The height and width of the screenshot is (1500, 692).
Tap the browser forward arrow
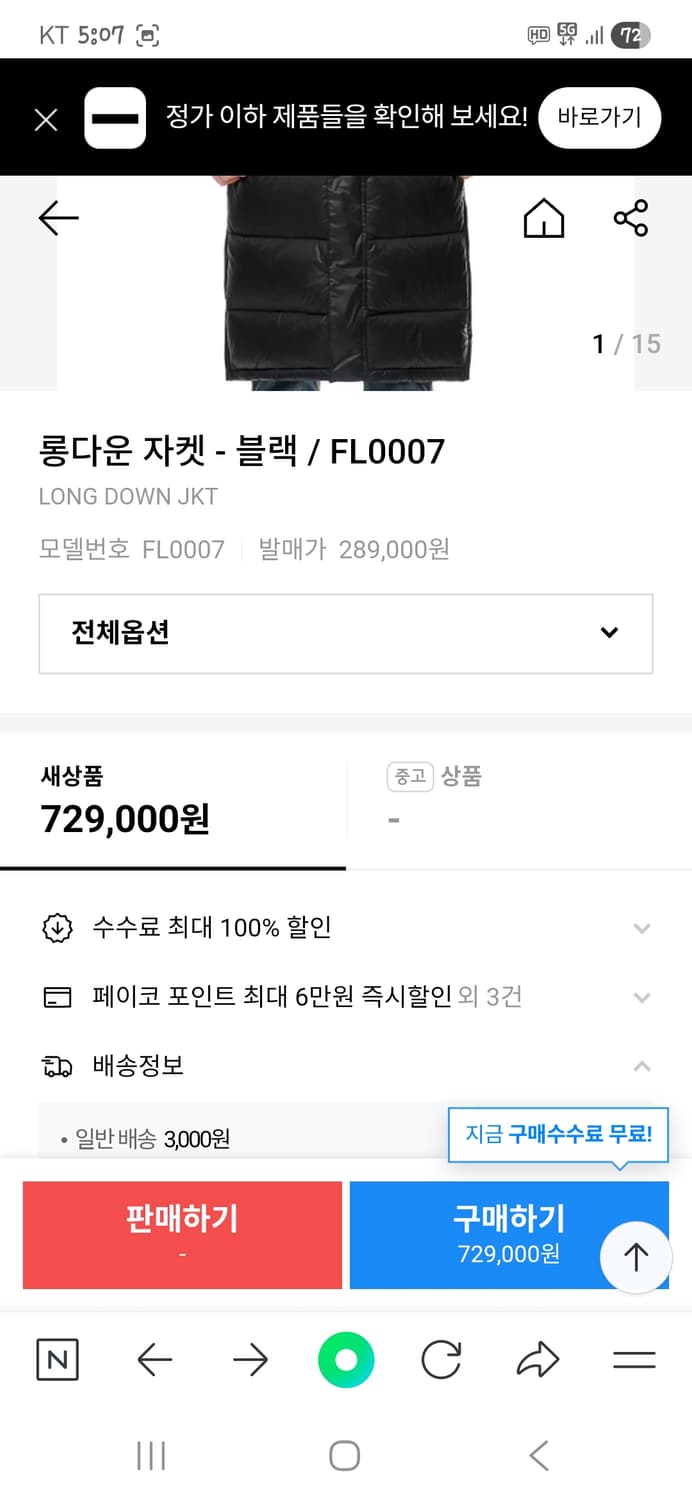(x=249, y=1359)
